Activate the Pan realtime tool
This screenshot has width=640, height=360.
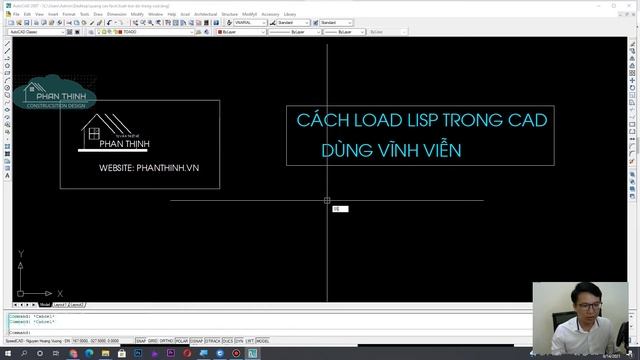pyautogui.click(x=135, y=23)
